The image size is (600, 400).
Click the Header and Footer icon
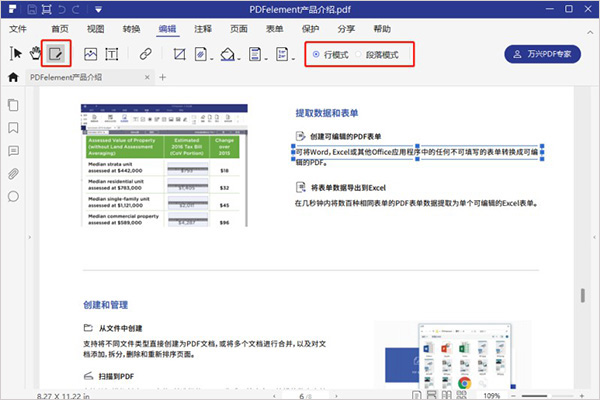255,54
